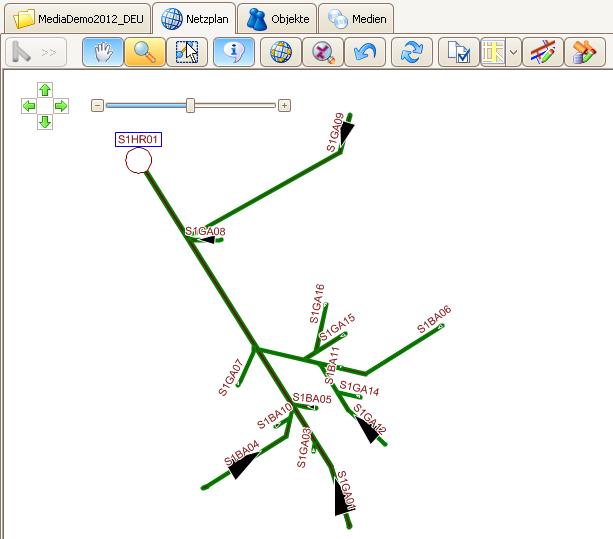Viewport: 613px width, 539px height.
Task: Click the globe full-extent icon
Action: (x=281, y=52)
